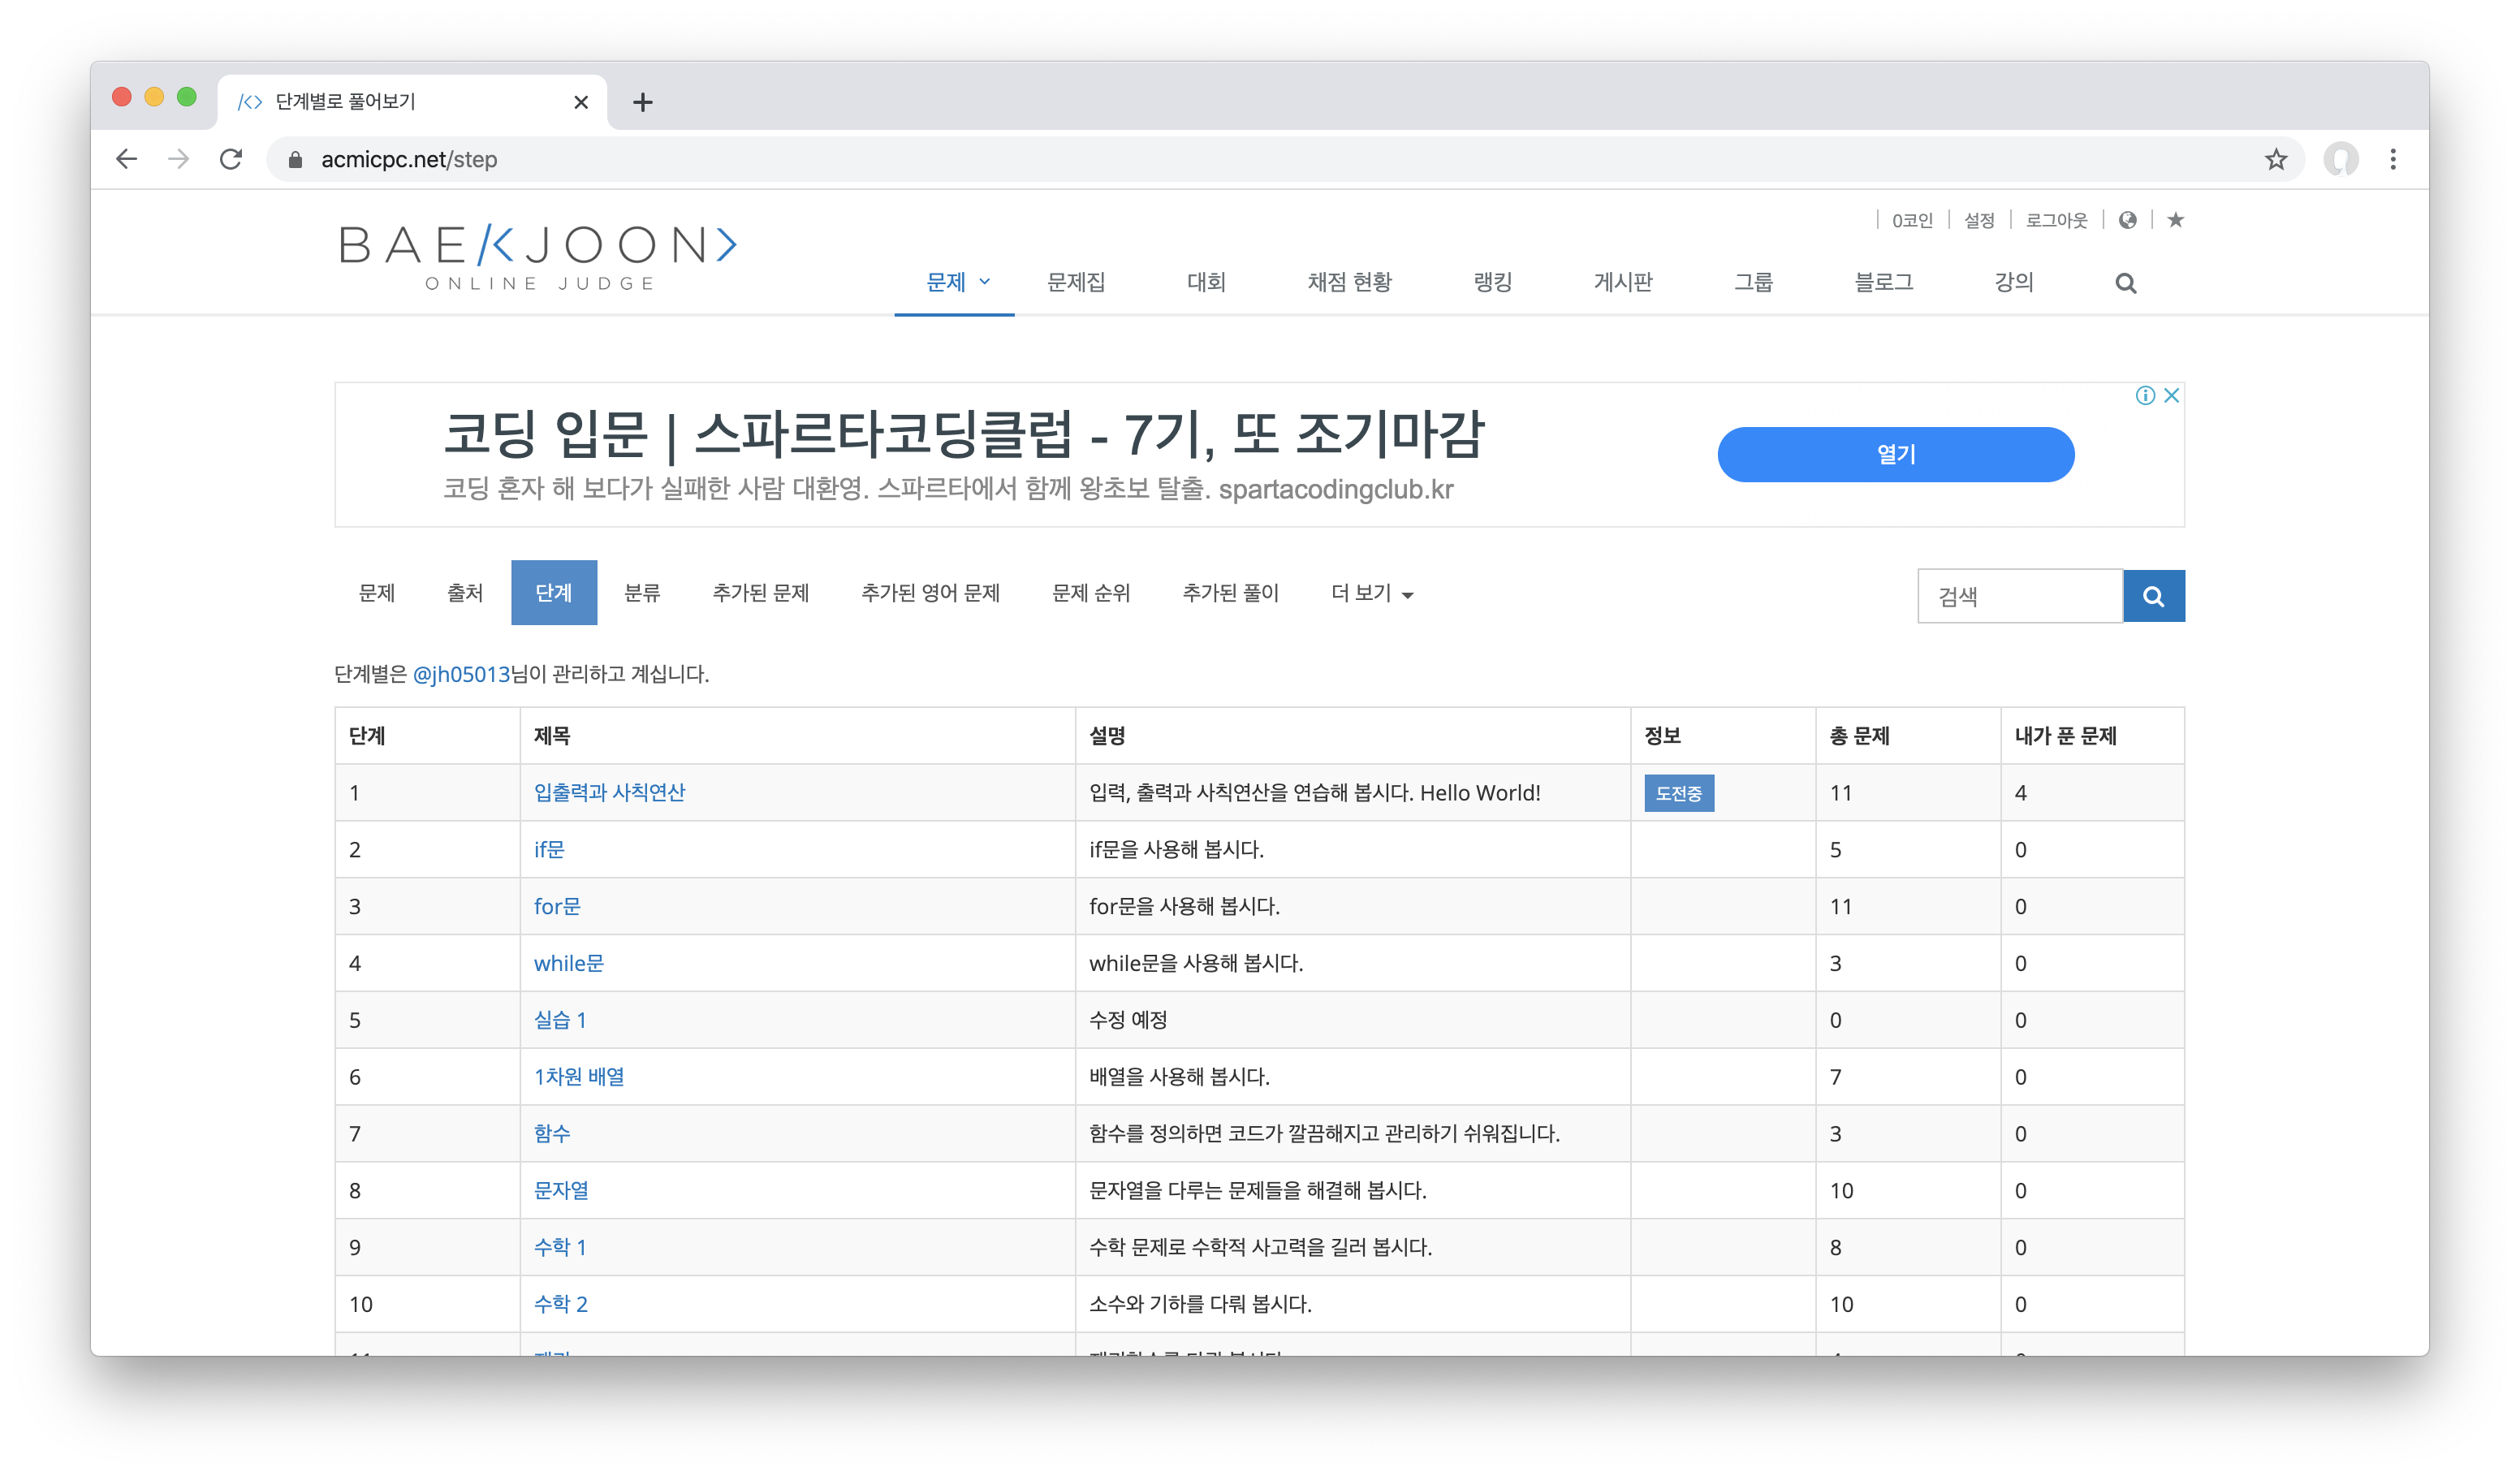
Task: Click the blue 열기 ad button
Action: (1895, 455)
